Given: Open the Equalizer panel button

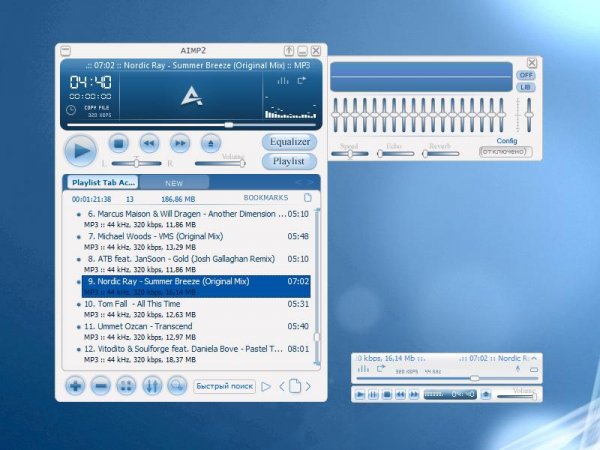Looking at the screenshot, I should coord(290,142).
